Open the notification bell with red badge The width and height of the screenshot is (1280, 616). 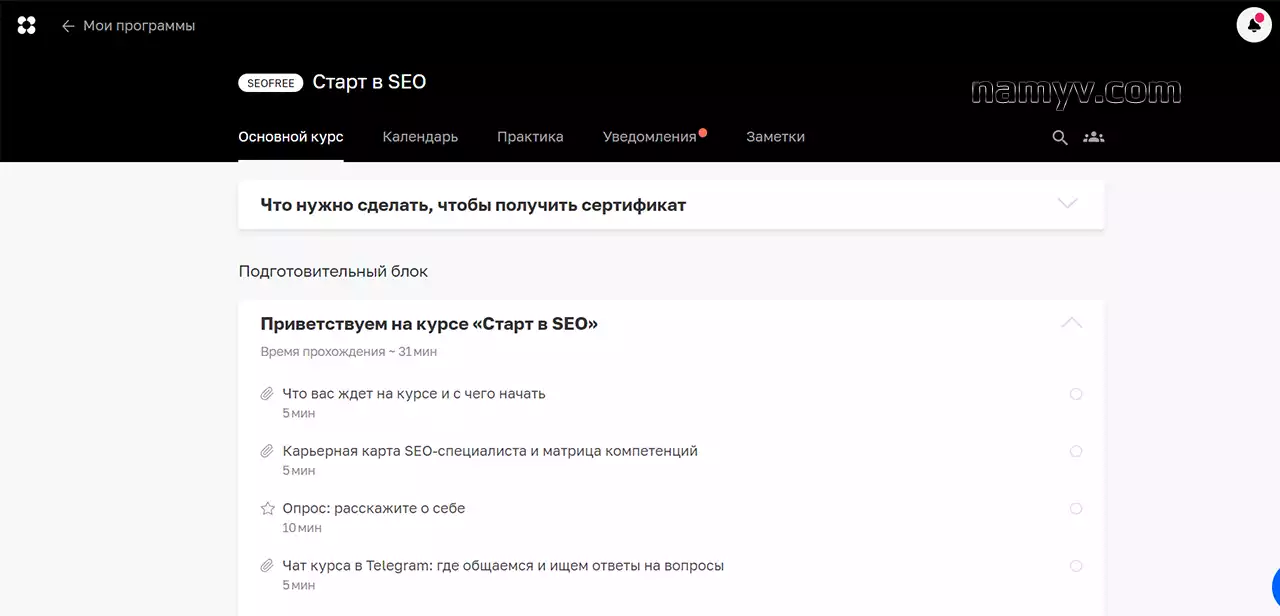(x=1254, y=24)
